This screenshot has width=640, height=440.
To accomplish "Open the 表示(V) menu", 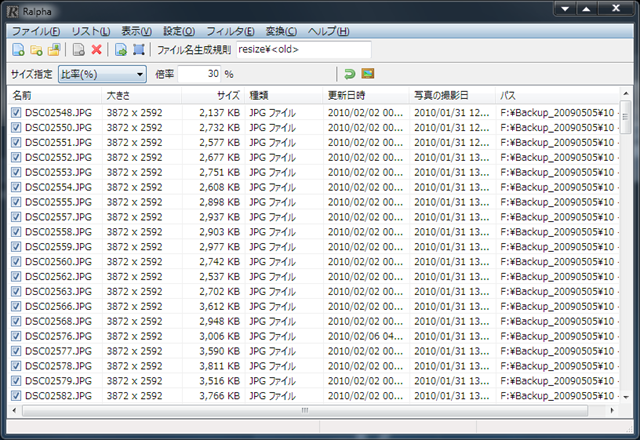I will 136,31.
